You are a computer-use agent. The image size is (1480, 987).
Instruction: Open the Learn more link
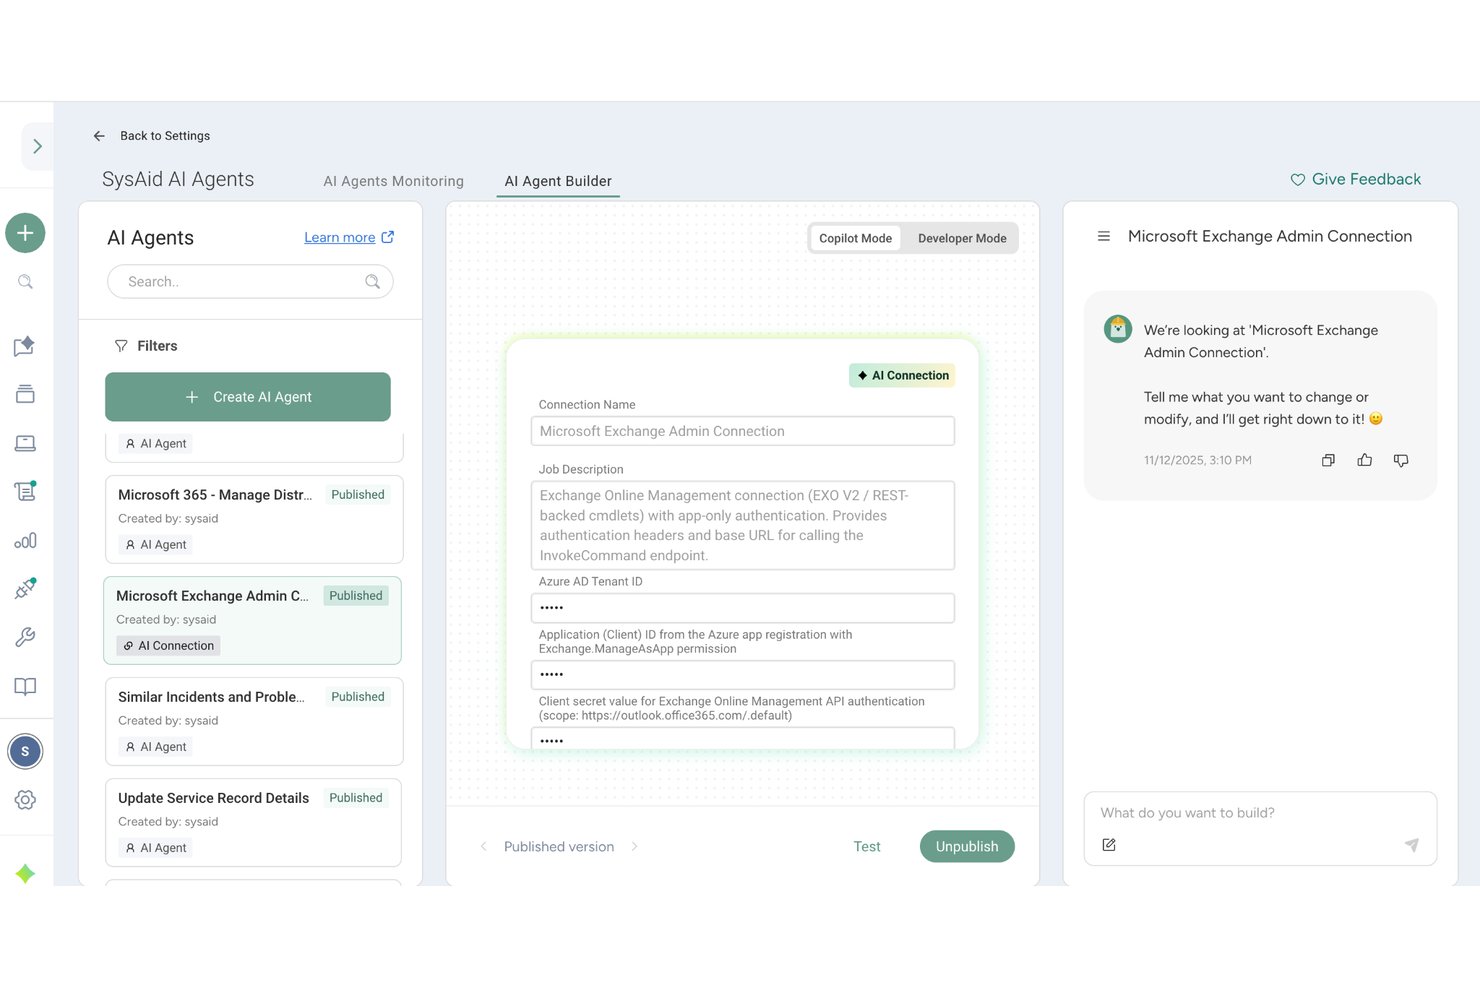[x=340, y=237]
